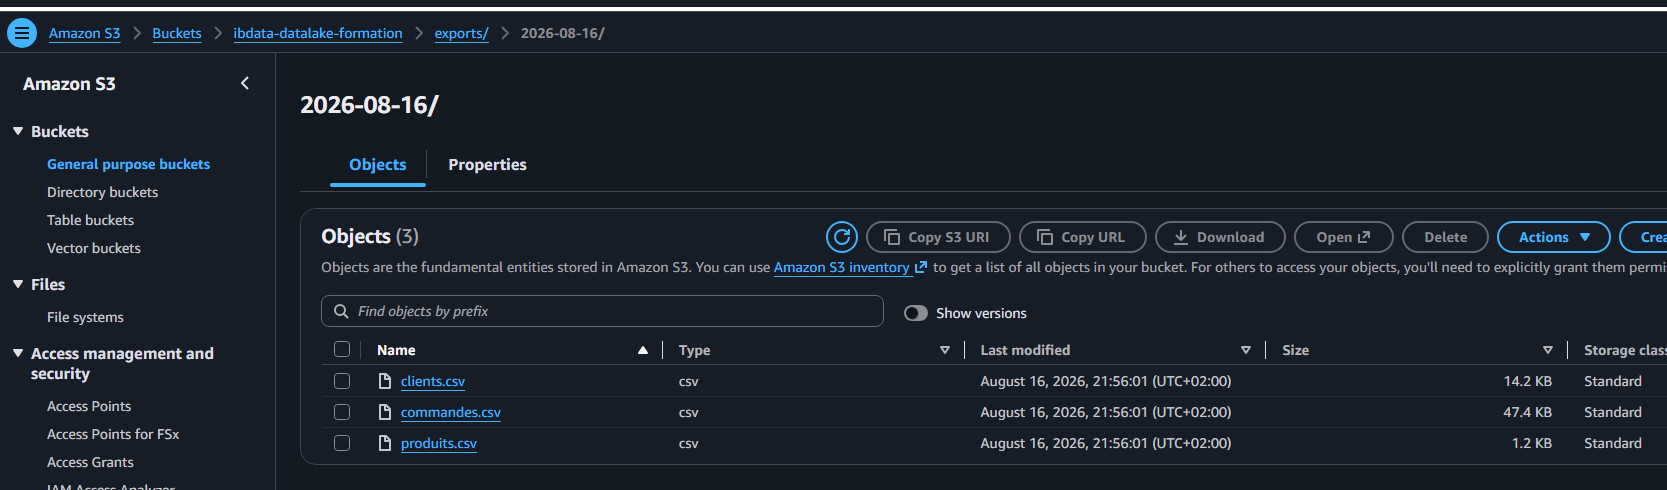Screen dimensions: 1667x490
Task: Switch to the Properties tab
Action: (x=487, y=165)
